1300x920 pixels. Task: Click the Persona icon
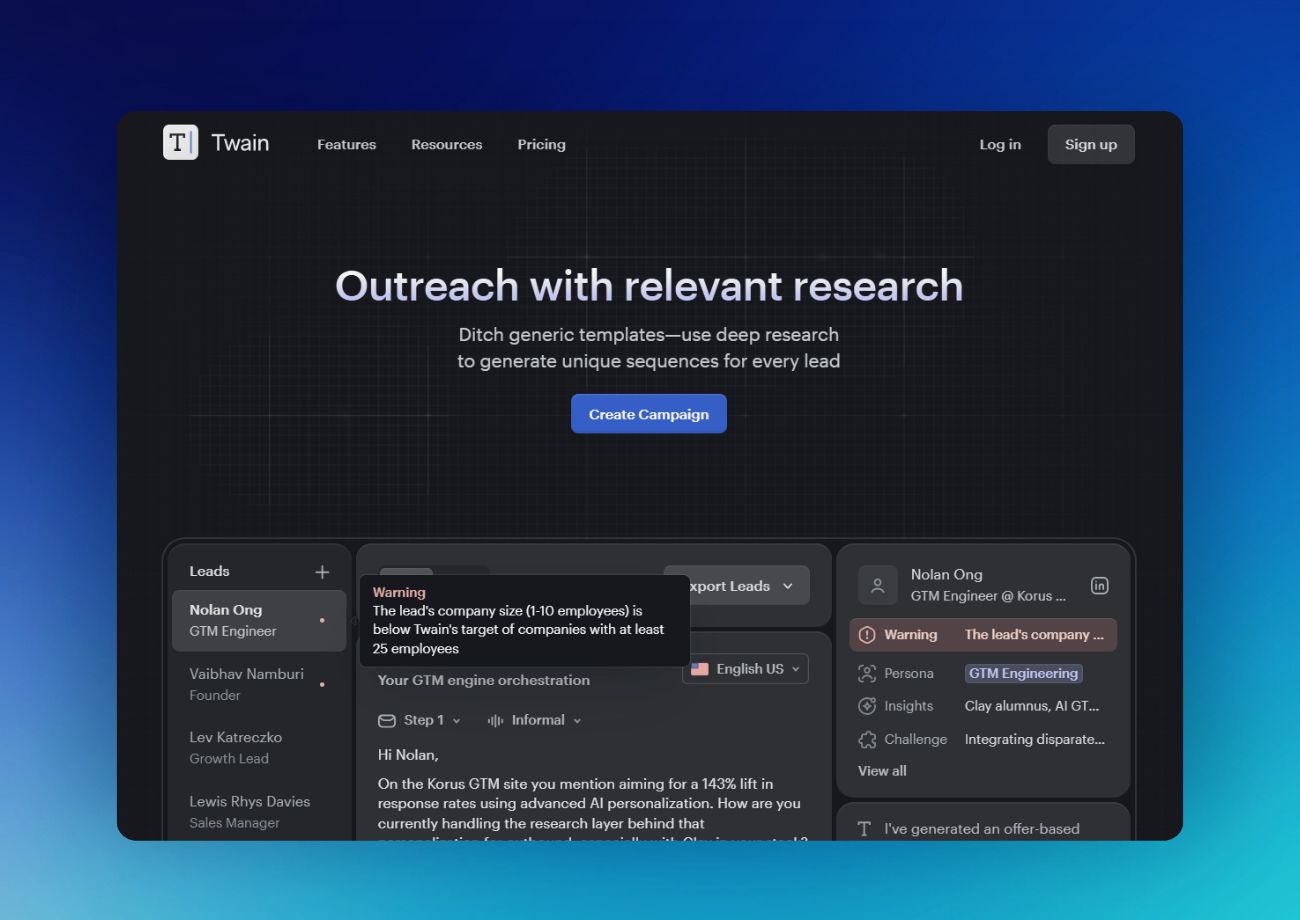pyautogui.click(x=867, y=673)
